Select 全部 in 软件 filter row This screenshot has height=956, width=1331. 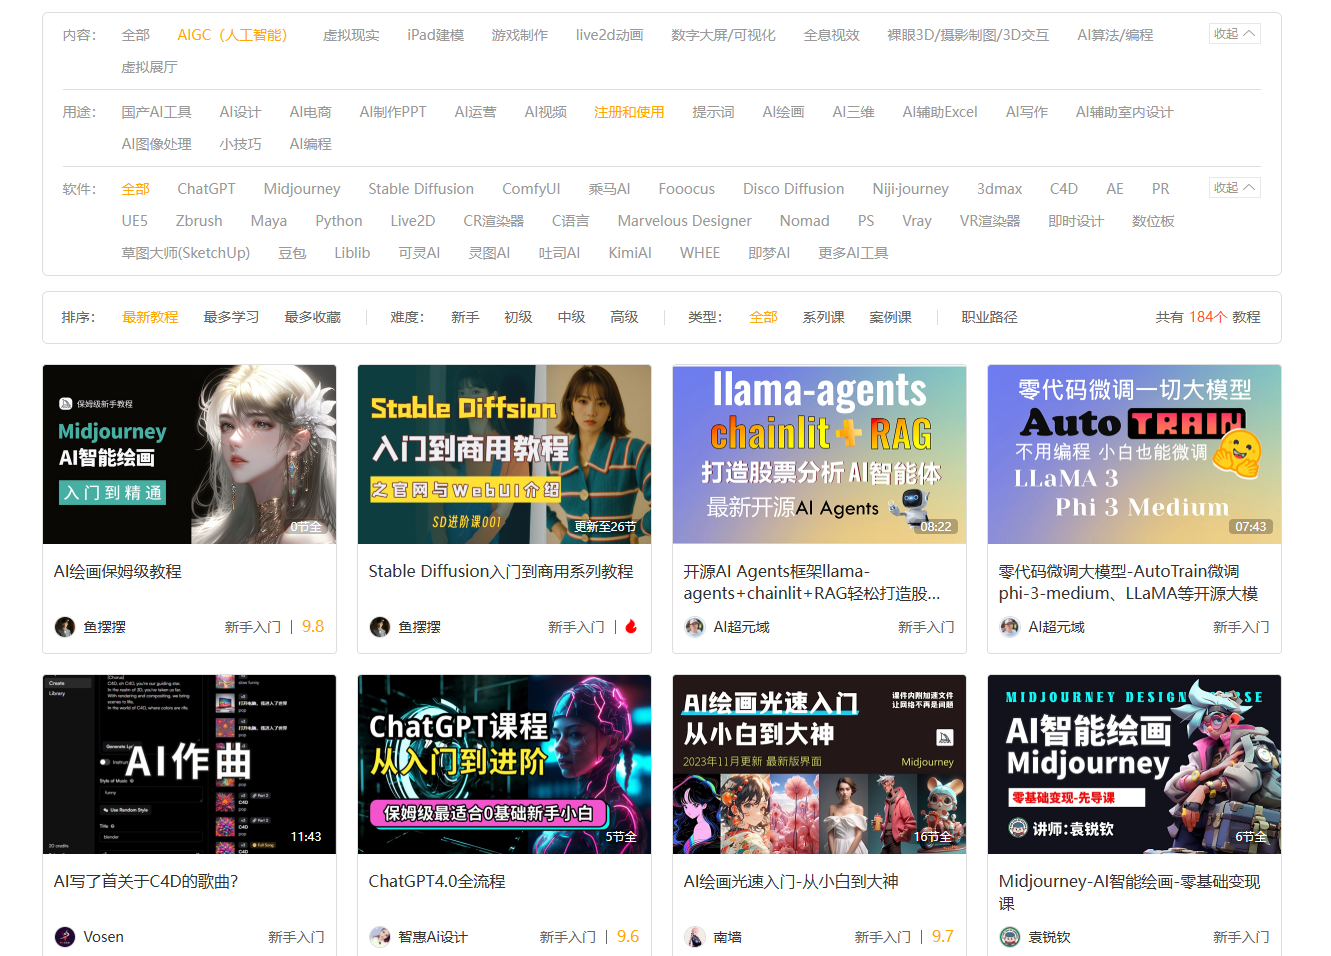pyautogui.click(x=136, y=189)
